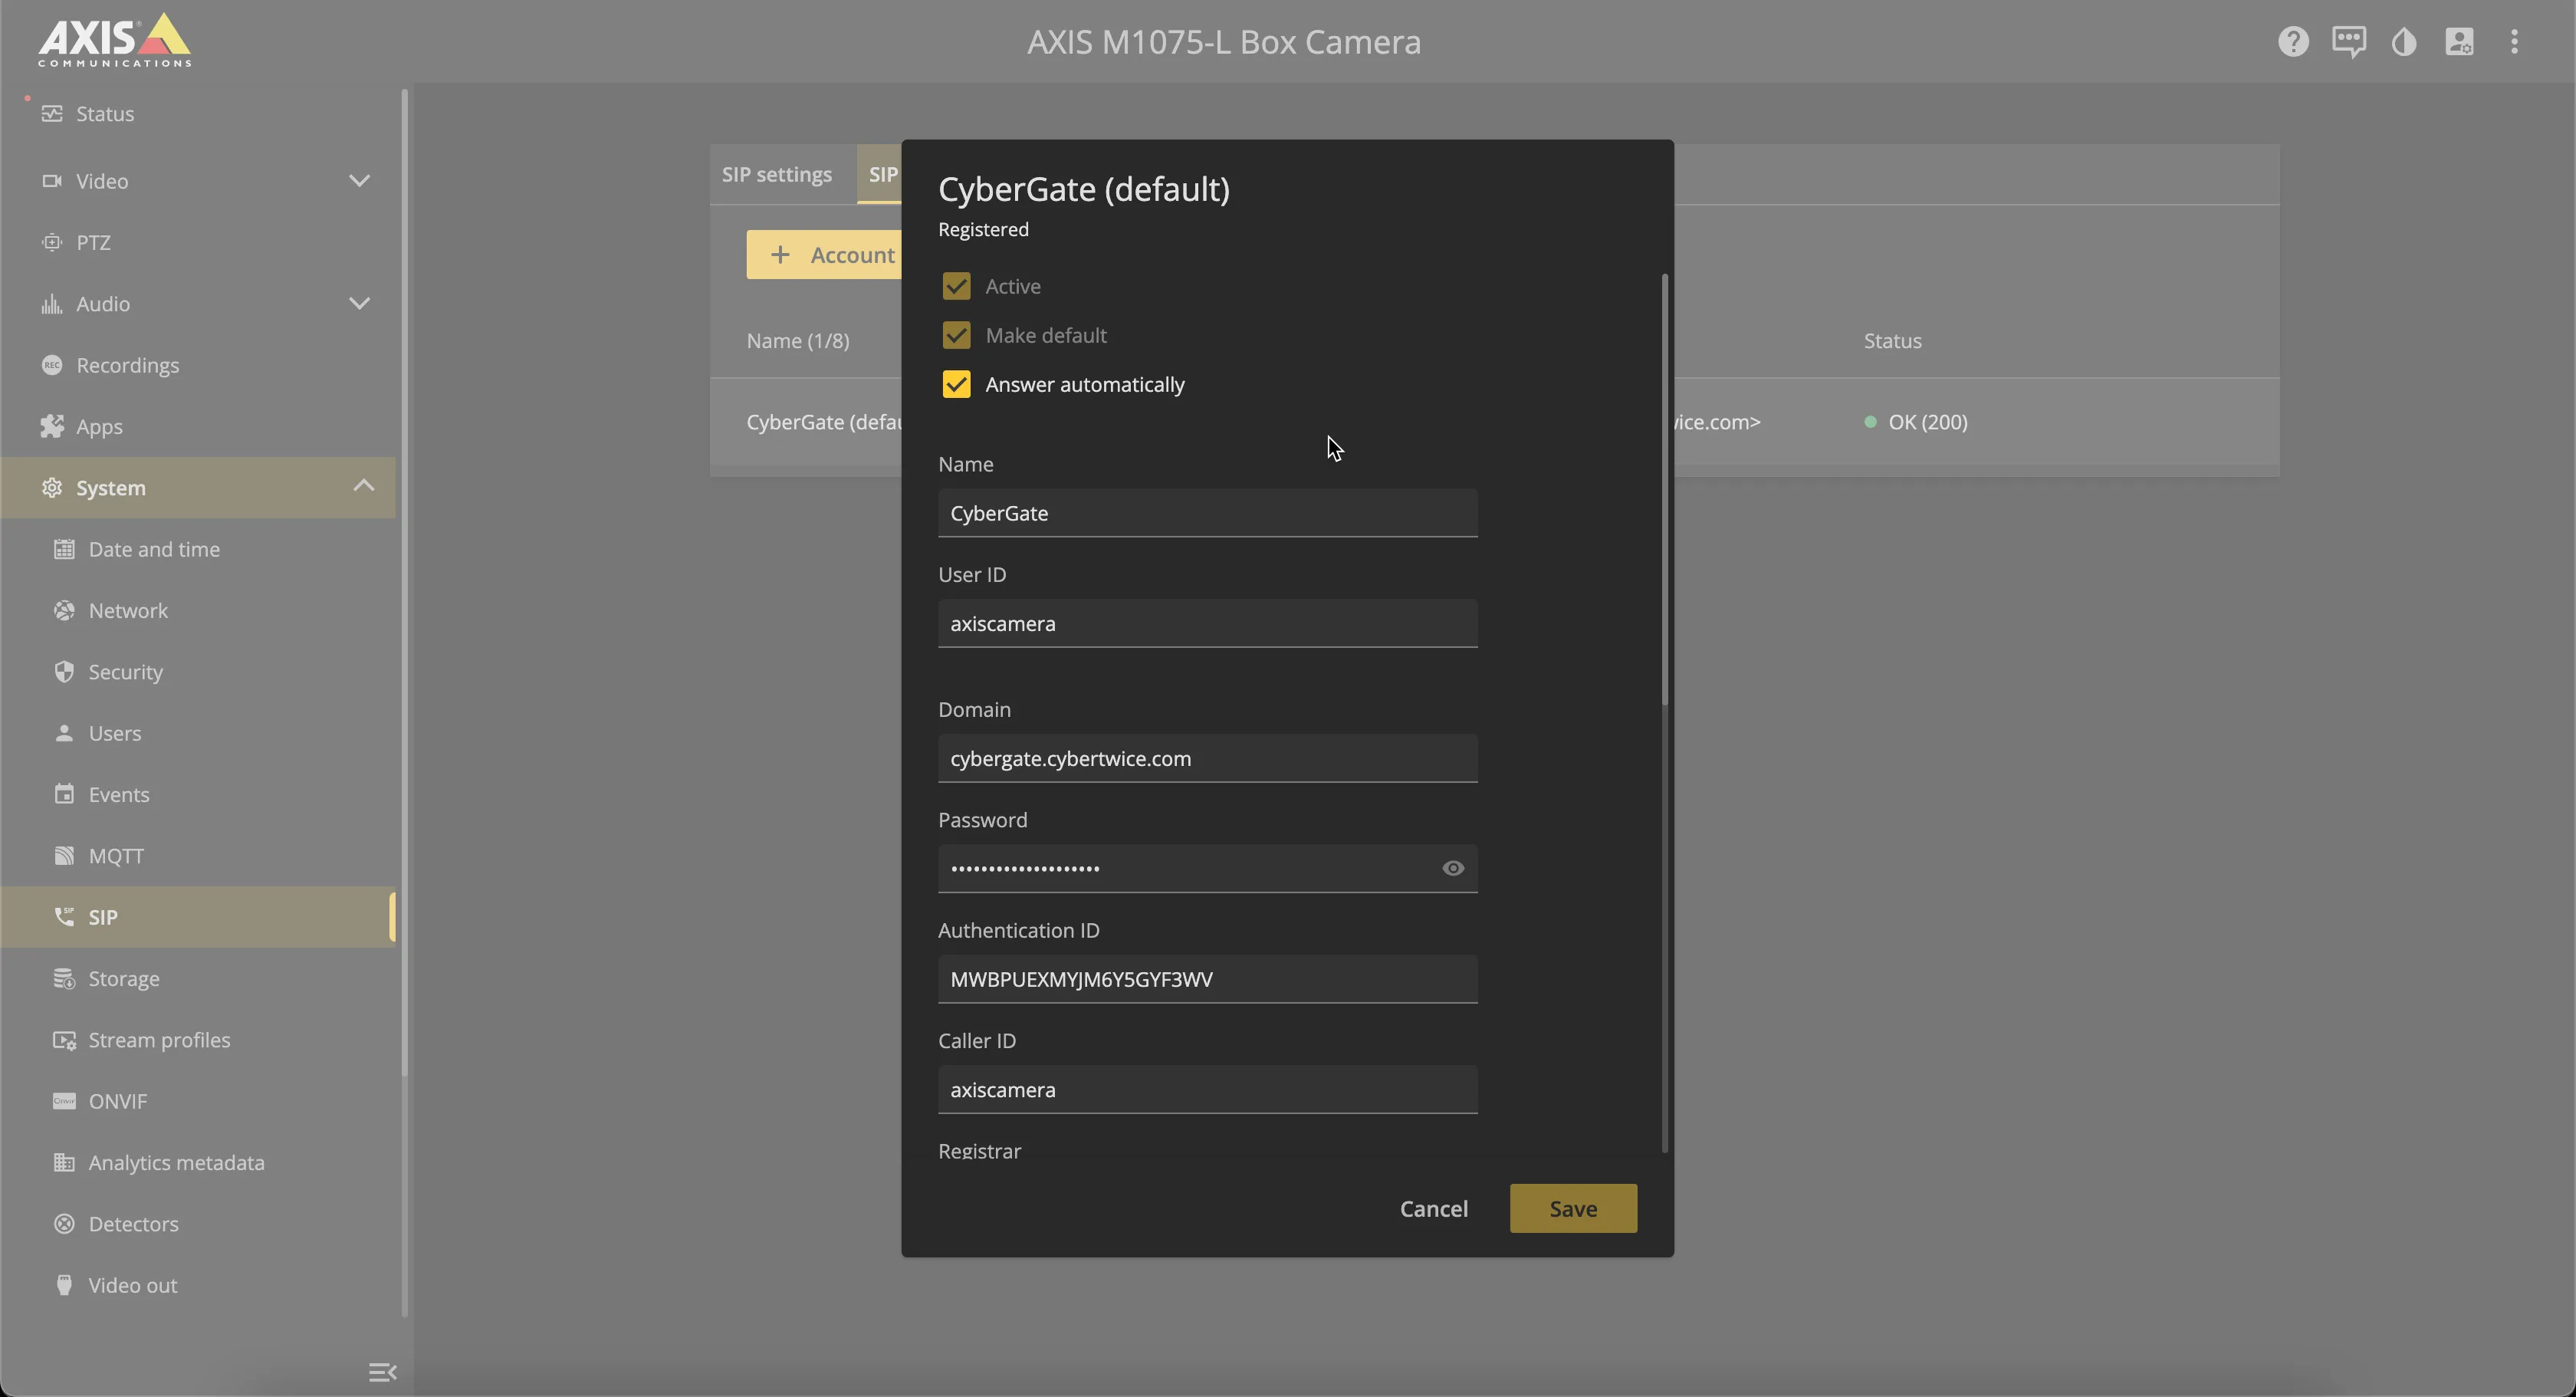
Task: Open the user account icon in header
Action: 2459,42
